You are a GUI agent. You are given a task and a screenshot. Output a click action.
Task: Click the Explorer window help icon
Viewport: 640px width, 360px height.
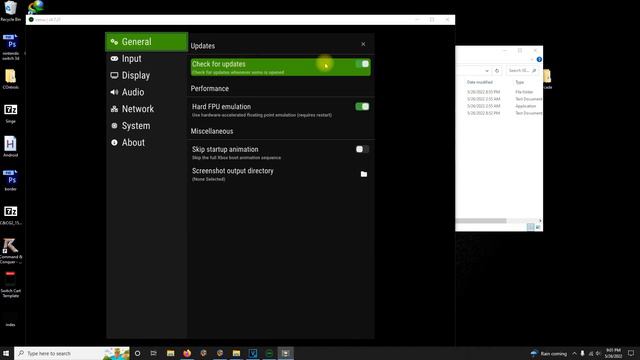(539, 60)
